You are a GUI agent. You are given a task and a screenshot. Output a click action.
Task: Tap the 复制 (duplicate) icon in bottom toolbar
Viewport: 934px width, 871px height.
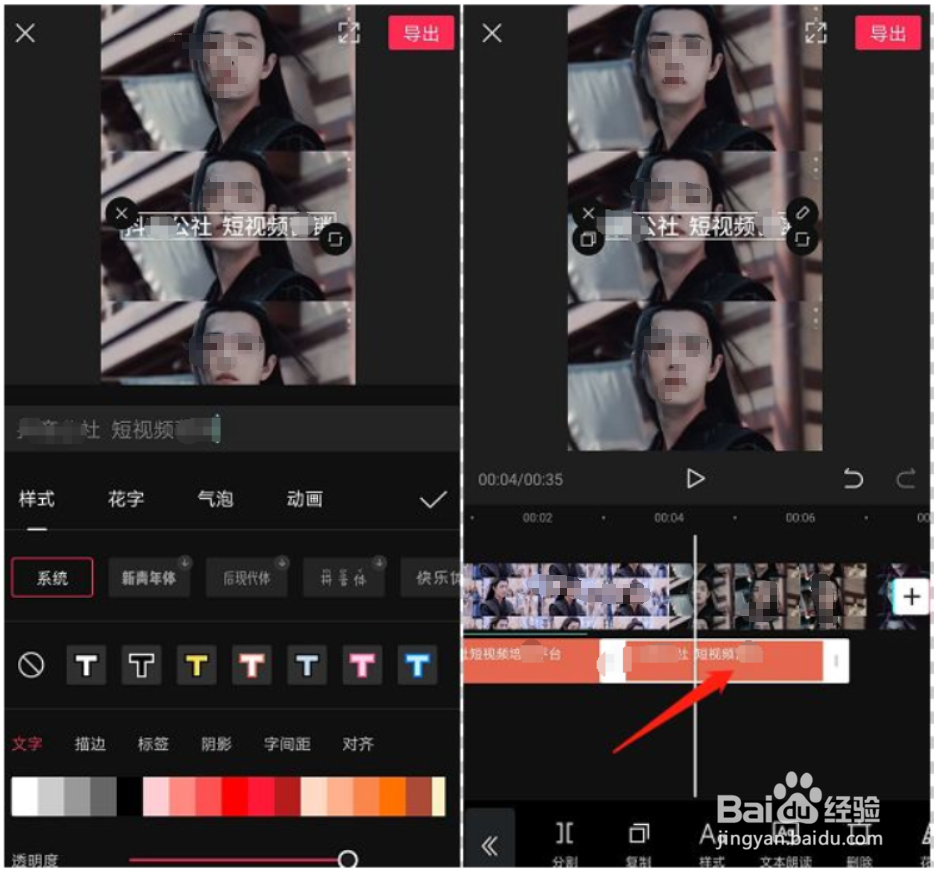(x=637, y=835)
